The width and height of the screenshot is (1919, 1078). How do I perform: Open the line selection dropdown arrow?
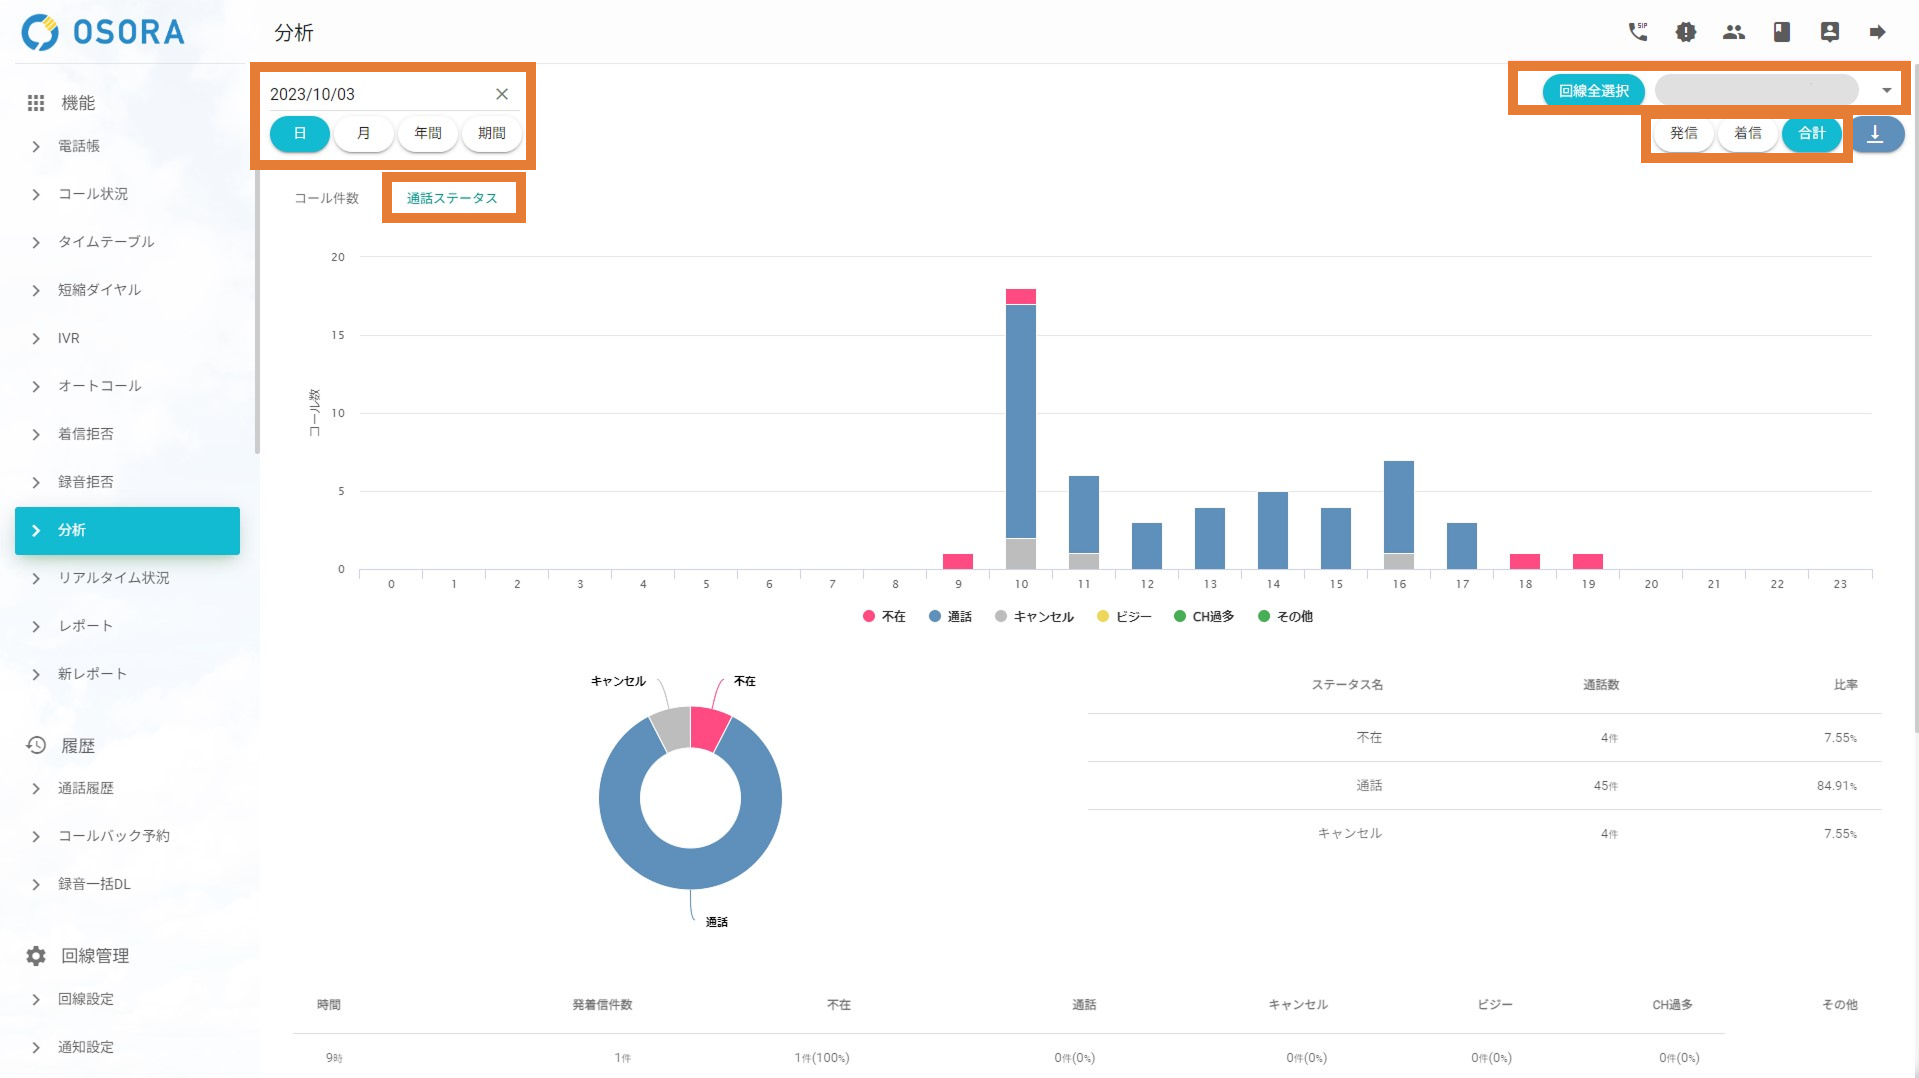pyautogui.click(x=1886, y=90)
